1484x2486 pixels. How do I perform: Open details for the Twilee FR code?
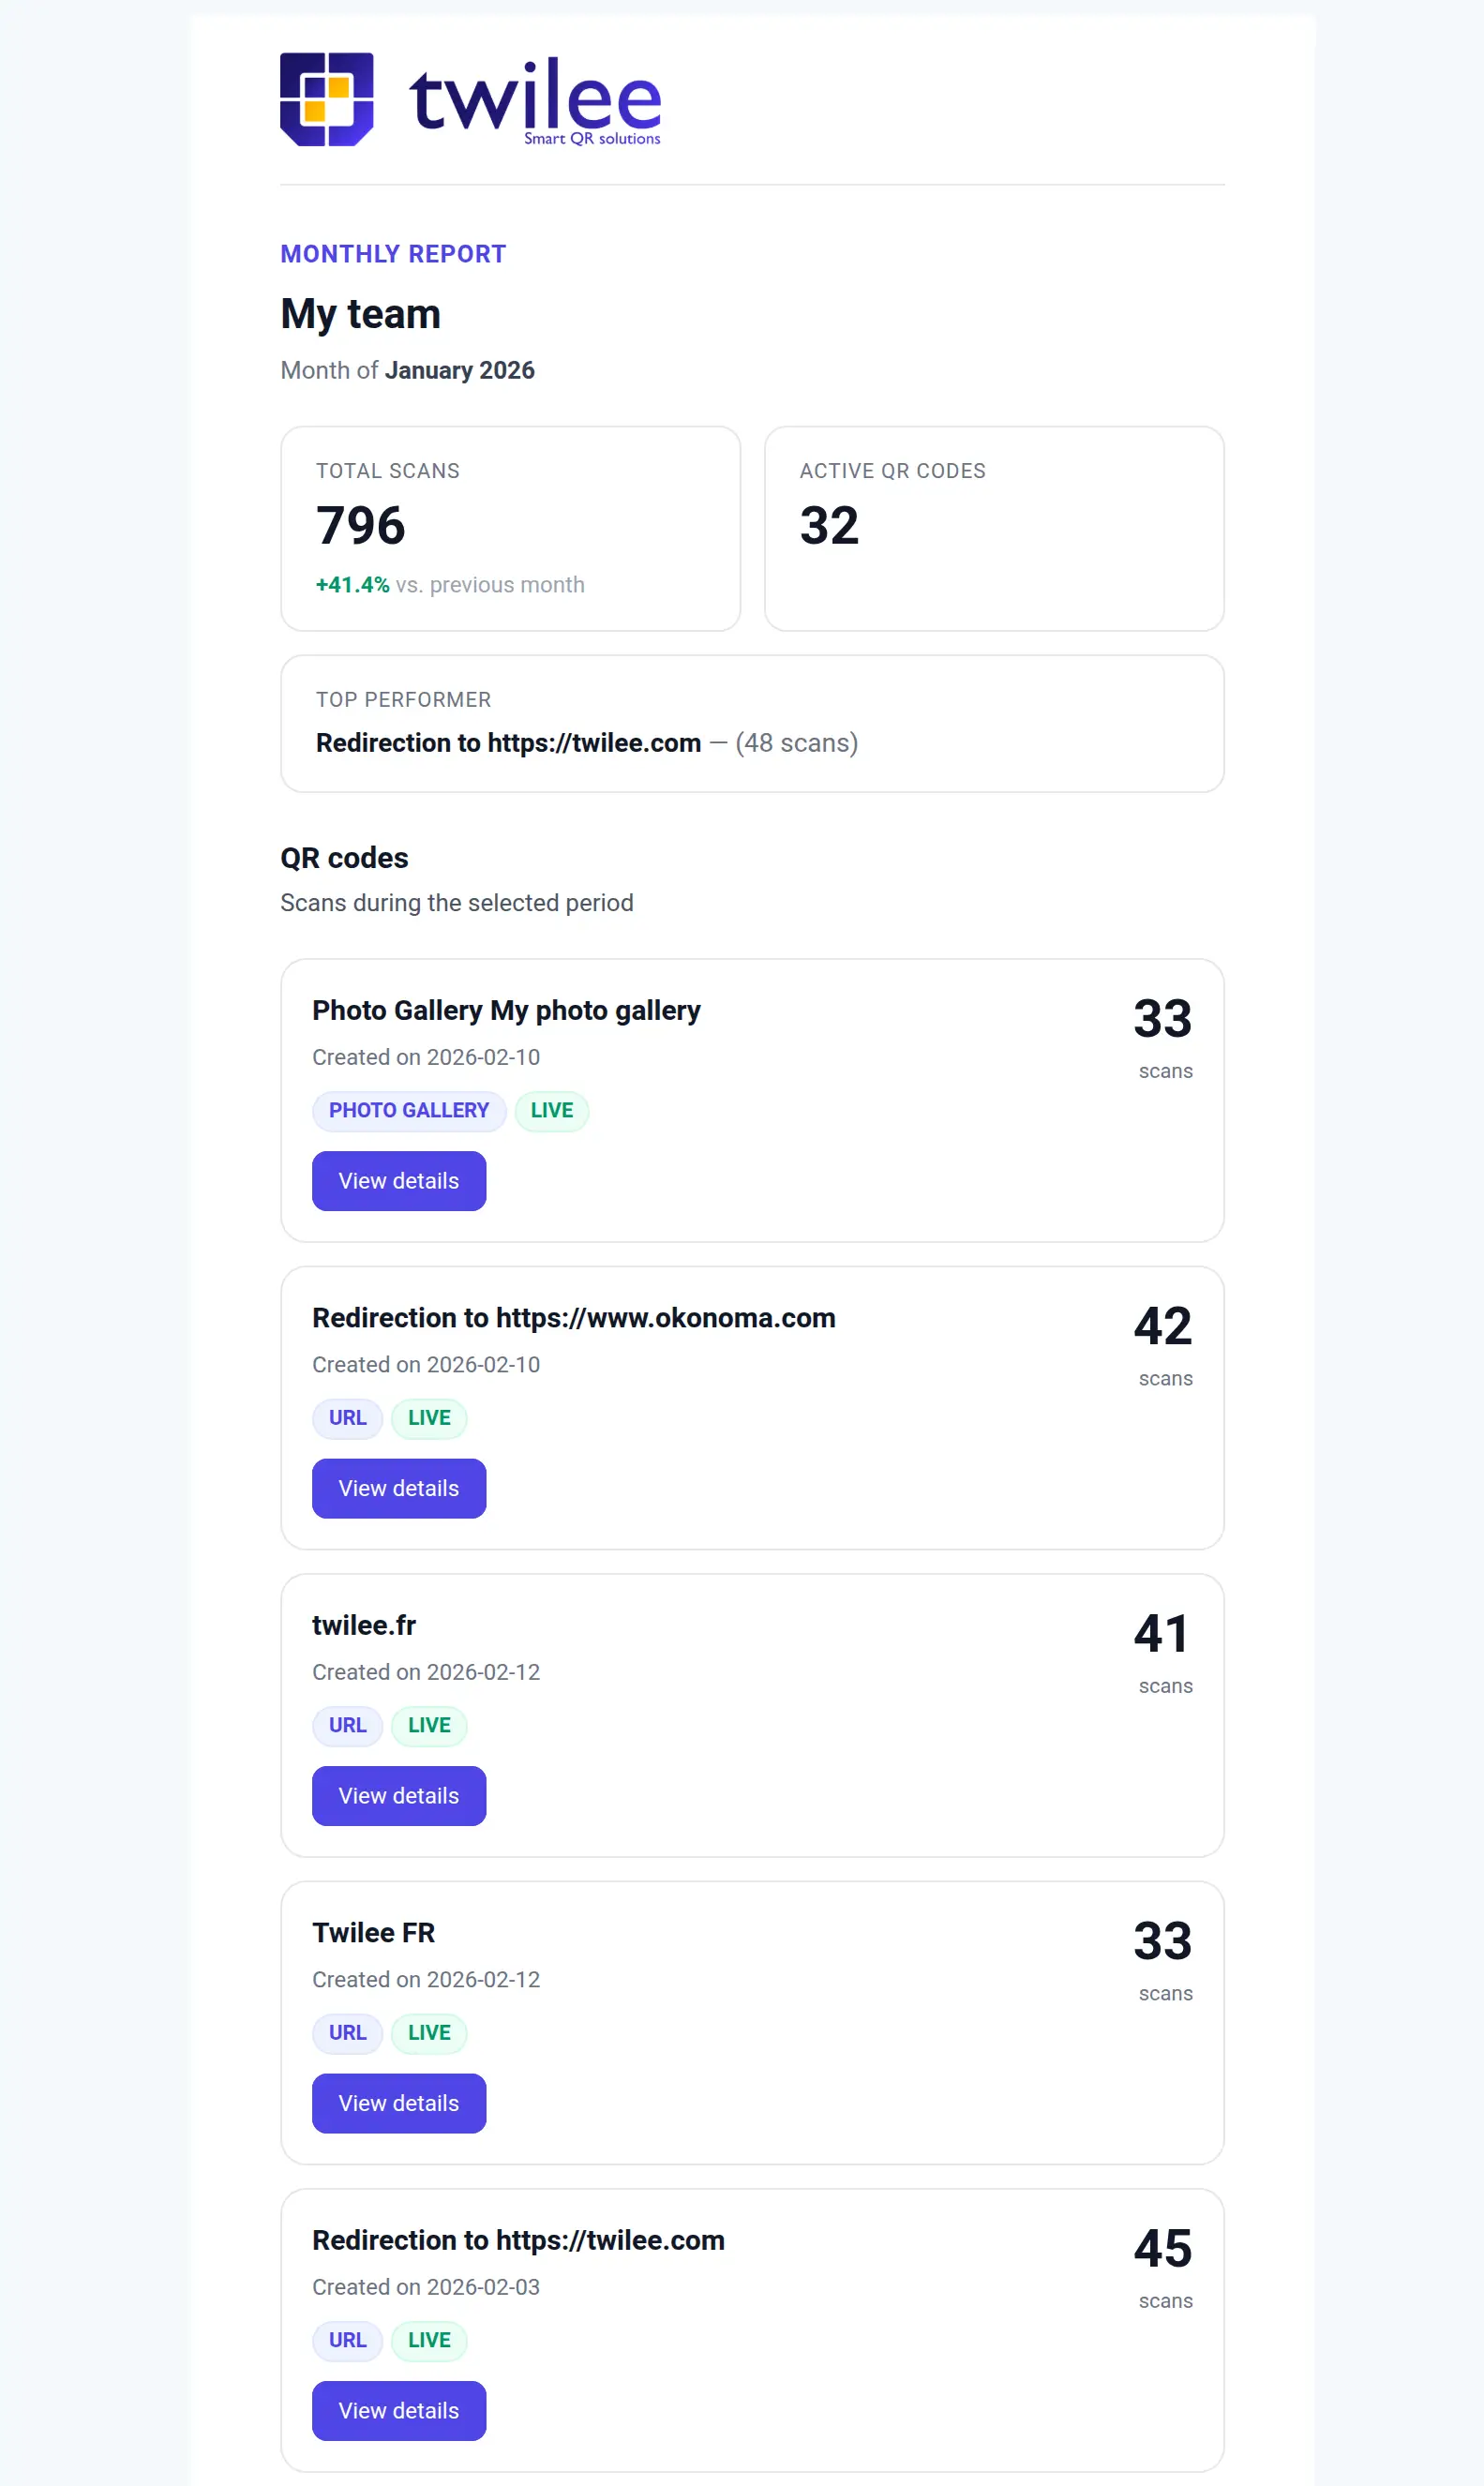(398, 2103)
